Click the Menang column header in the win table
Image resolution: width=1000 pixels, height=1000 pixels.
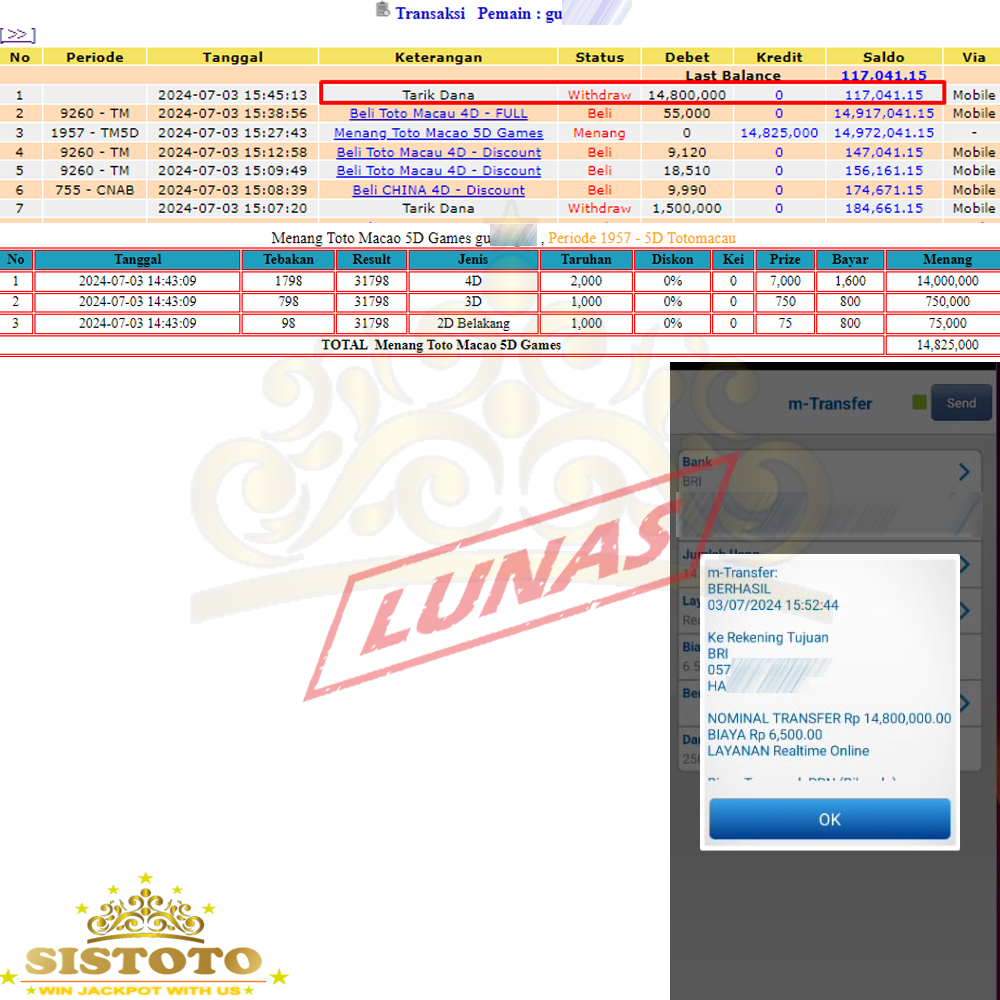coord(941,260)
